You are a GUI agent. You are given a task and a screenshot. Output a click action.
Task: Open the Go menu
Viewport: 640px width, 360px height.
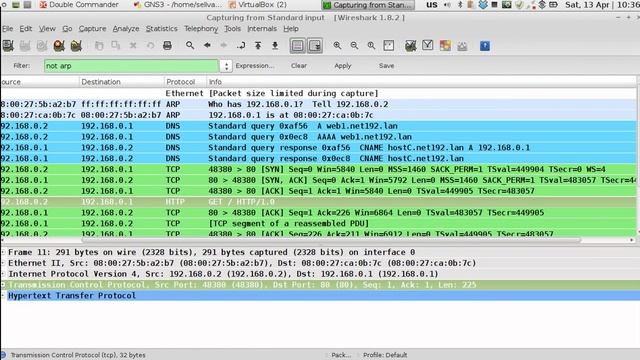(x=67, y=29)
